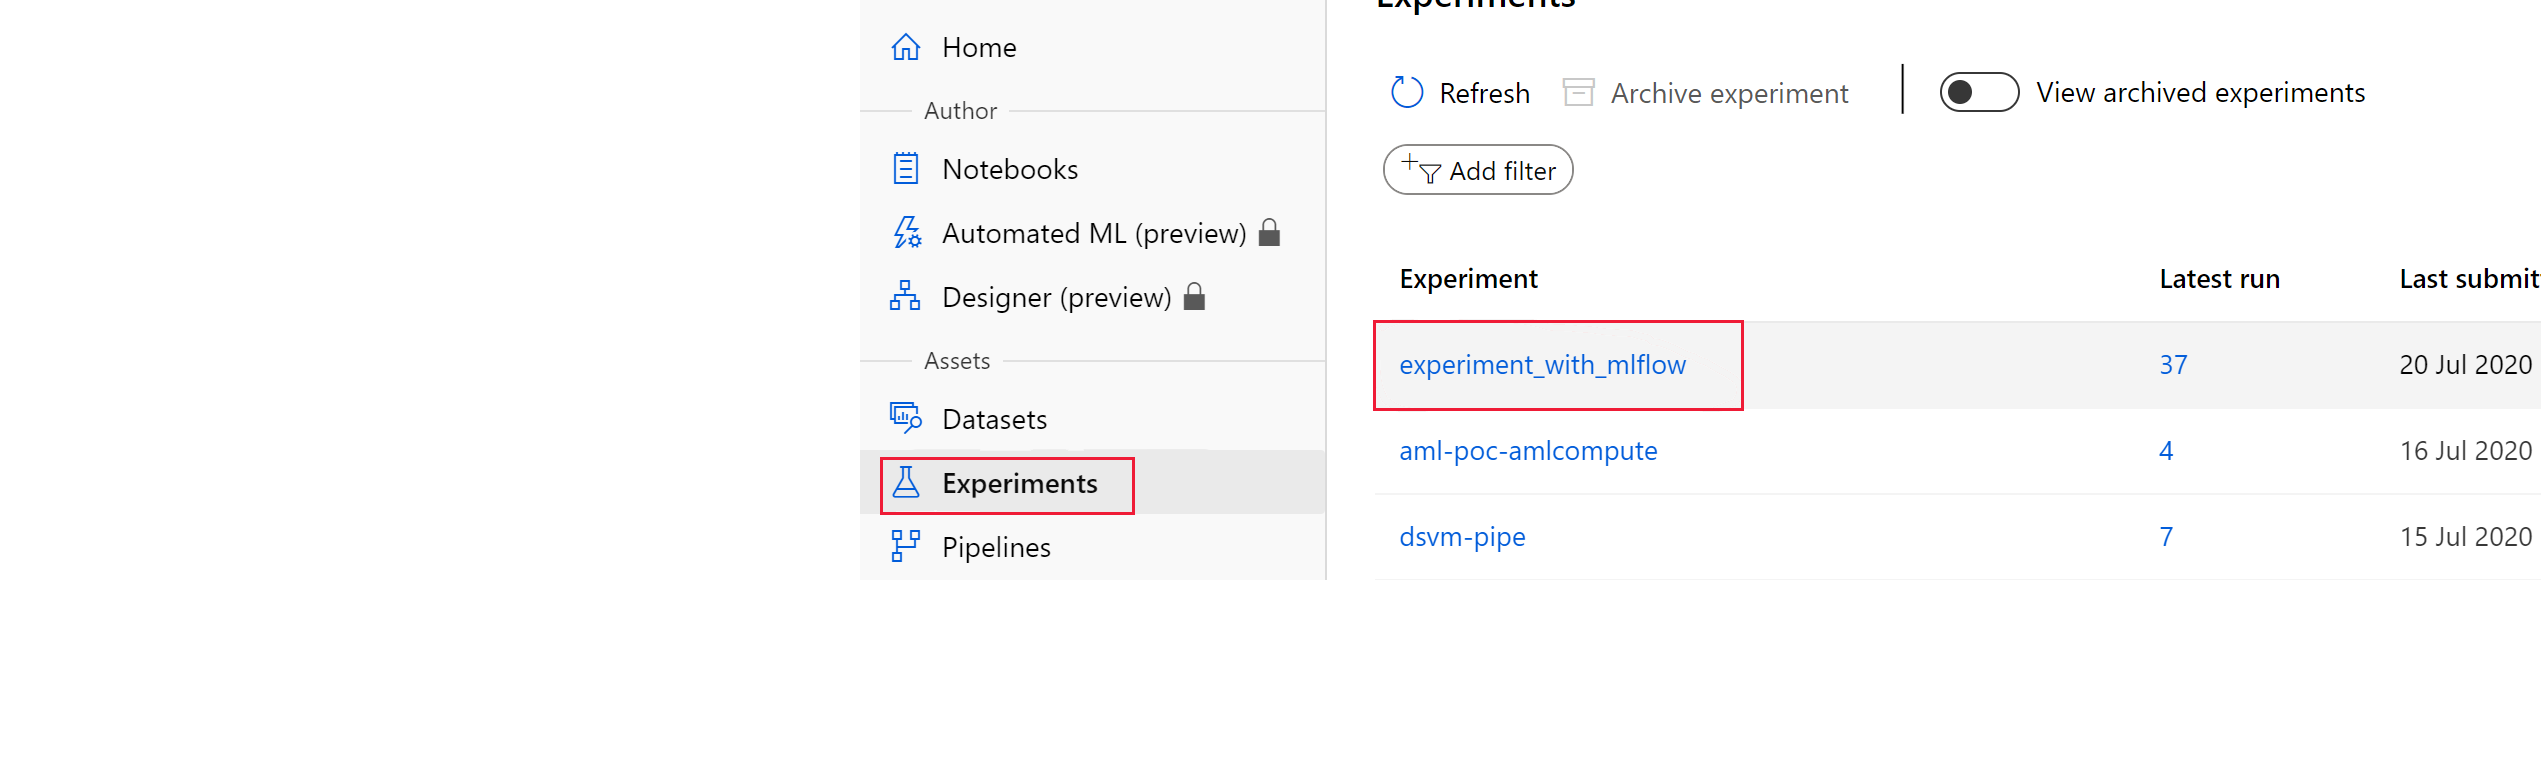
Task: Click the Notebooks icon in sidebar
Action: point(906,169)
